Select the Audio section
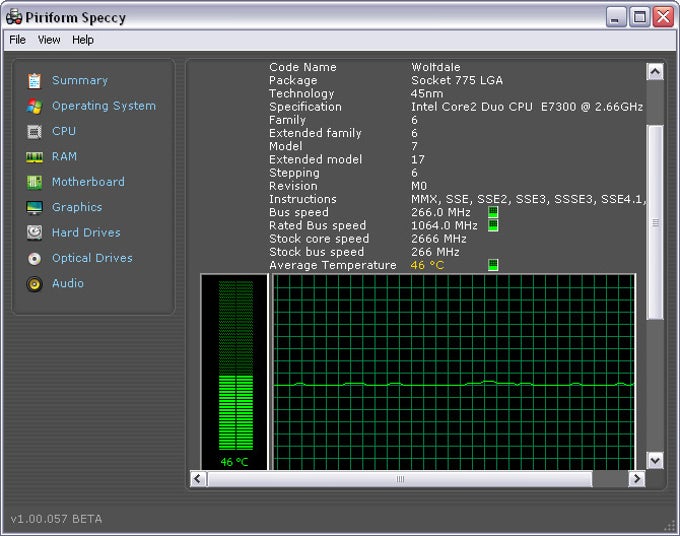The height and width of the screenshot is (536, 680). (x=68, y=283)
